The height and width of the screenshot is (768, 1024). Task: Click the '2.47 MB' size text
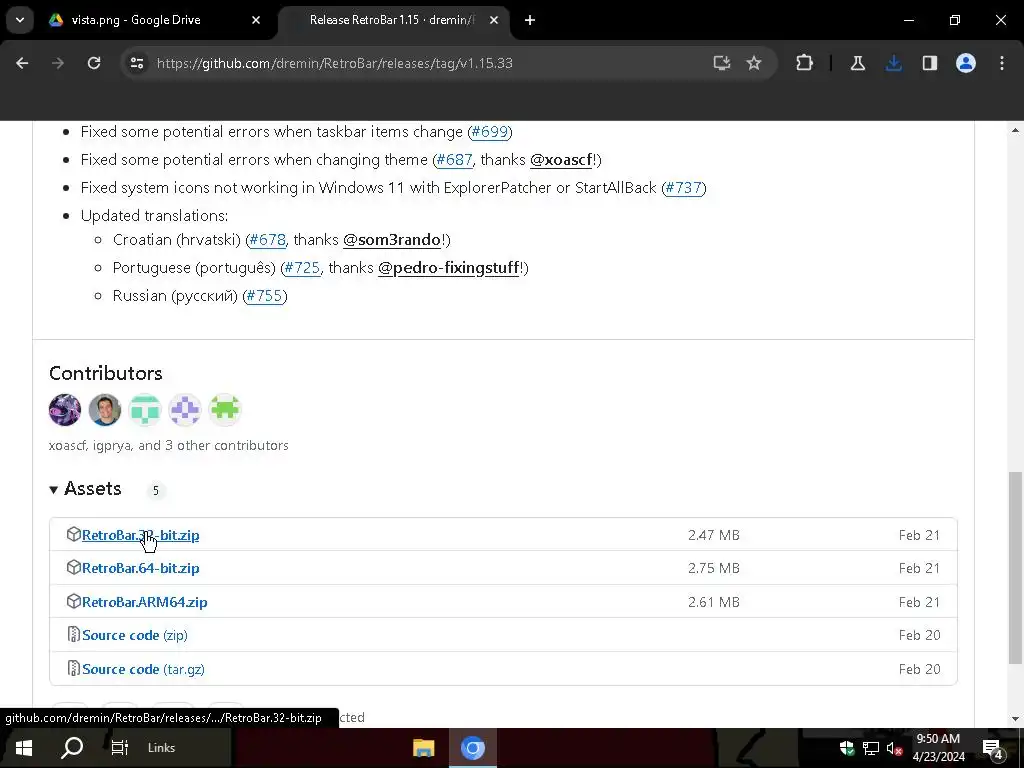point(714,536)
